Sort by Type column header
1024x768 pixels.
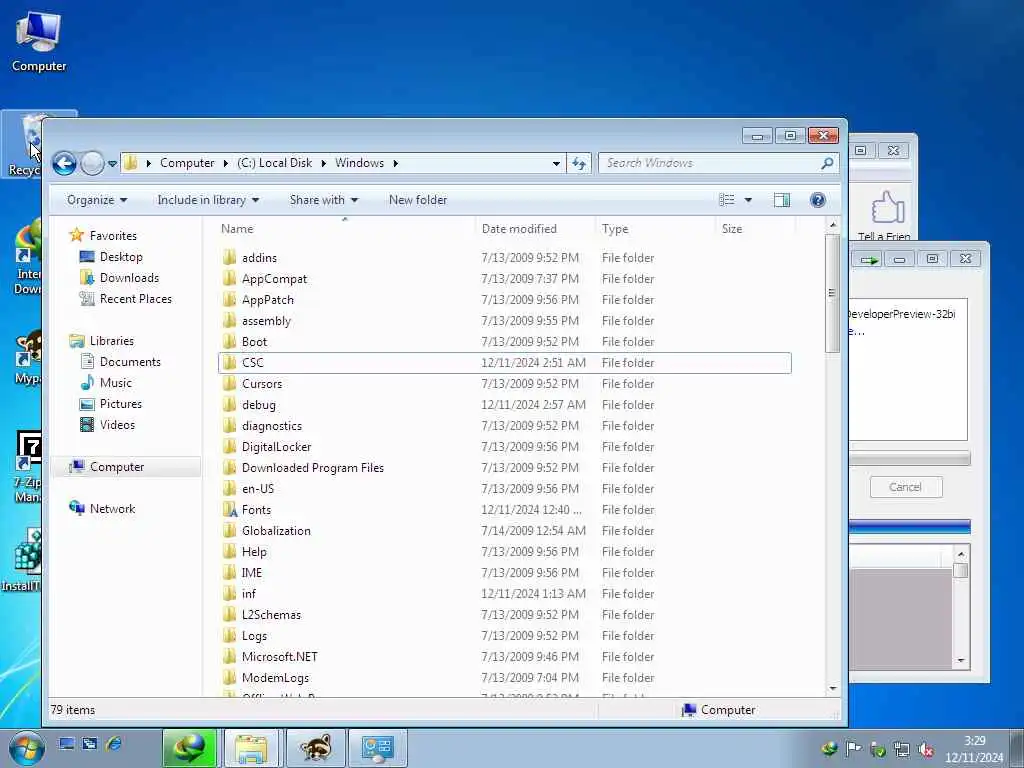tap(615, 229)
